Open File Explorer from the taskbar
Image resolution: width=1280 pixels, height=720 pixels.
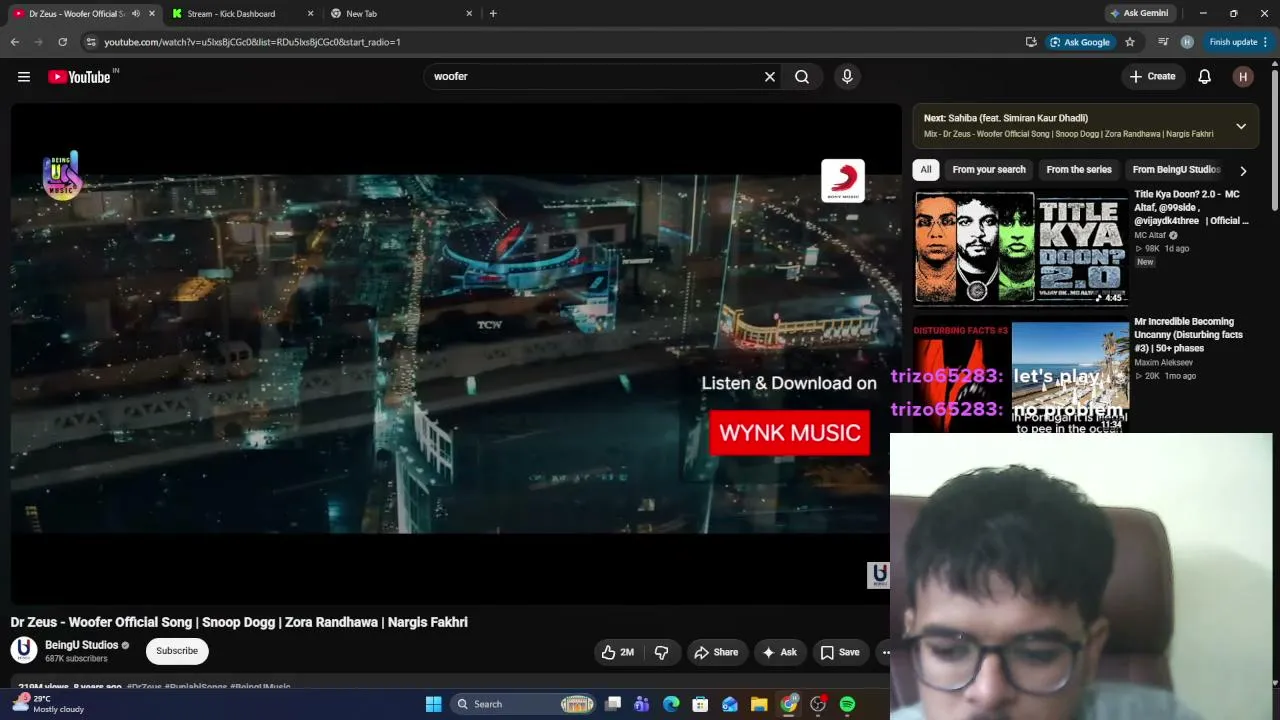click(759, 704)
